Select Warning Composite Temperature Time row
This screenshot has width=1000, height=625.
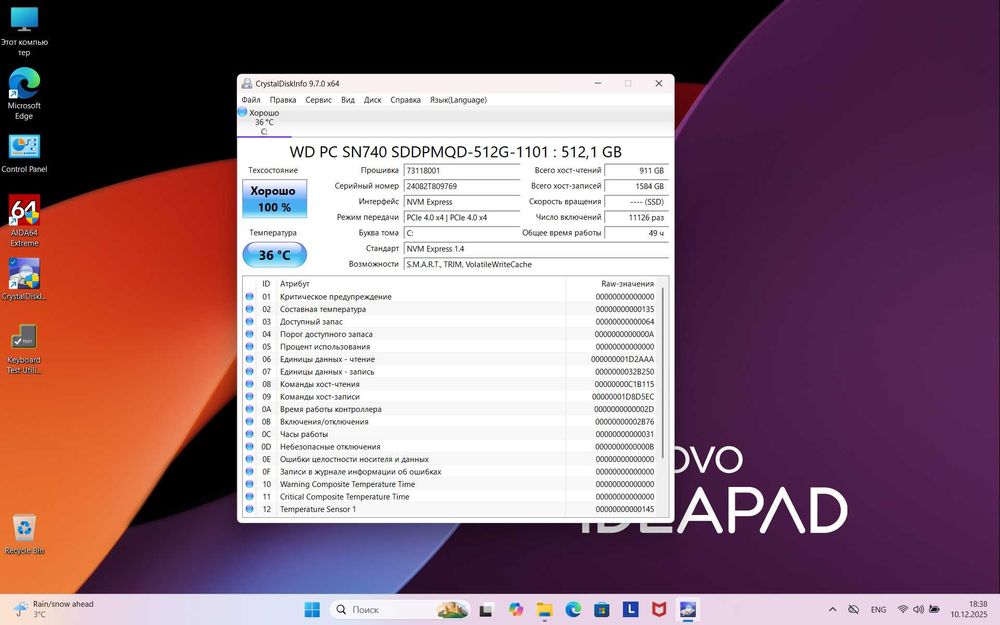coord(451,484)
